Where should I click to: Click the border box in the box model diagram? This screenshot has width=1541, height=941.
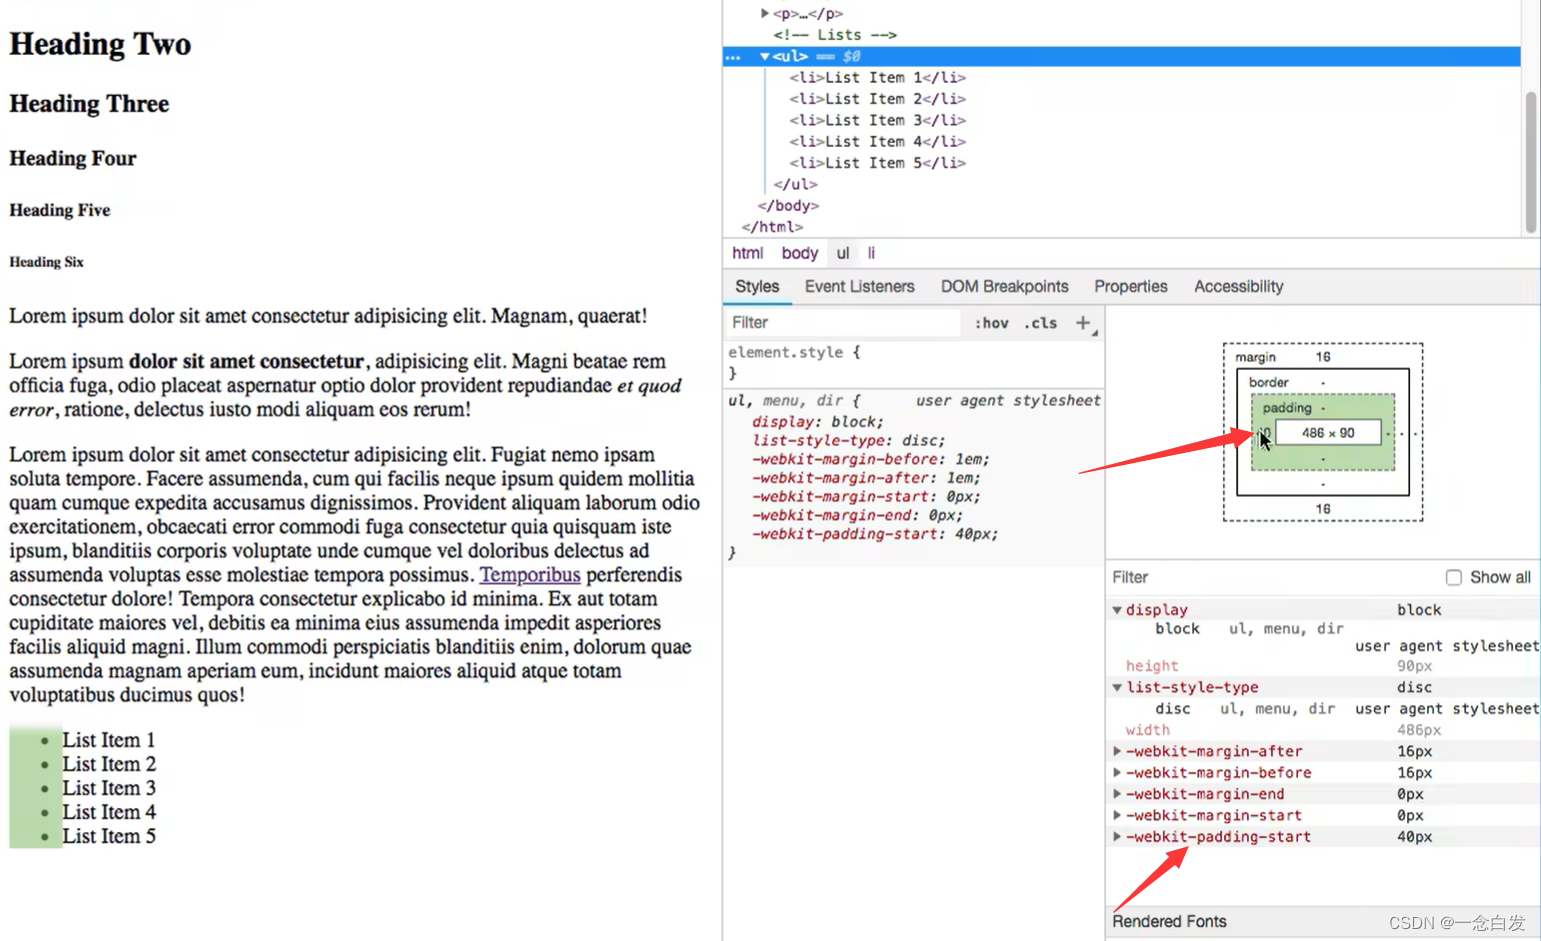point(1268,382)
